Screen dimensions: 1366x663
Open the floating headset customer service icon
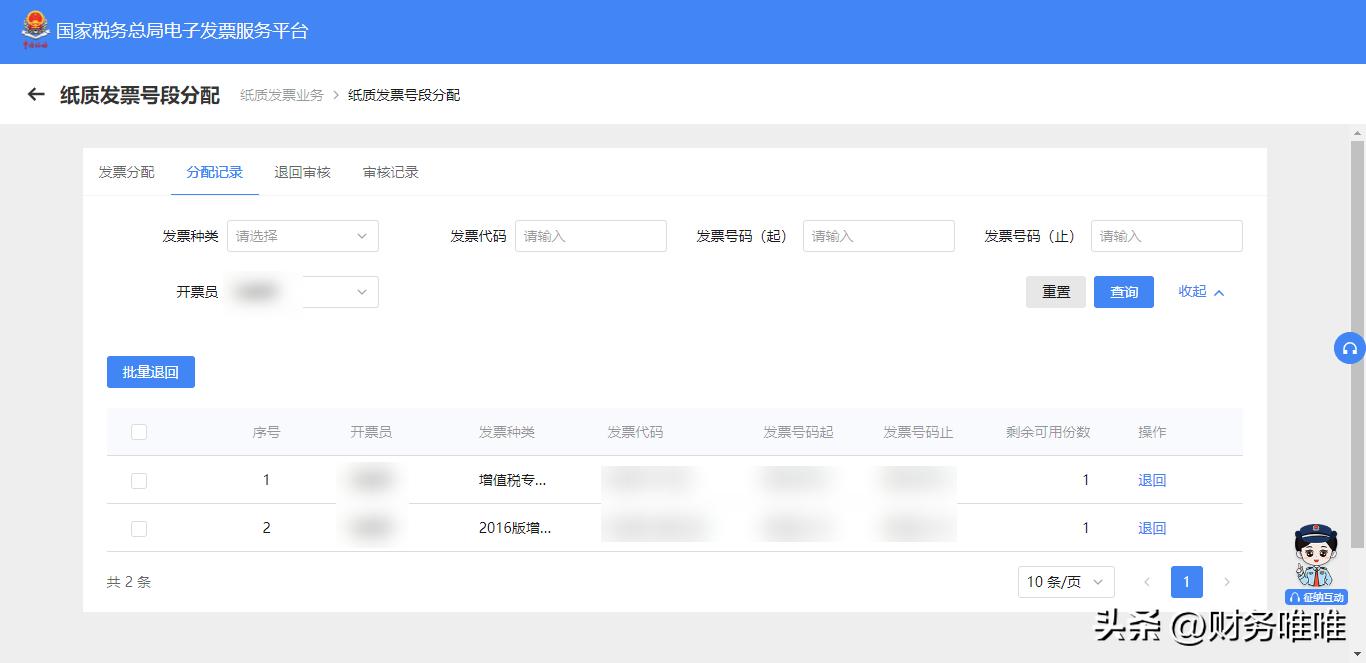[x=1350, y=348]
